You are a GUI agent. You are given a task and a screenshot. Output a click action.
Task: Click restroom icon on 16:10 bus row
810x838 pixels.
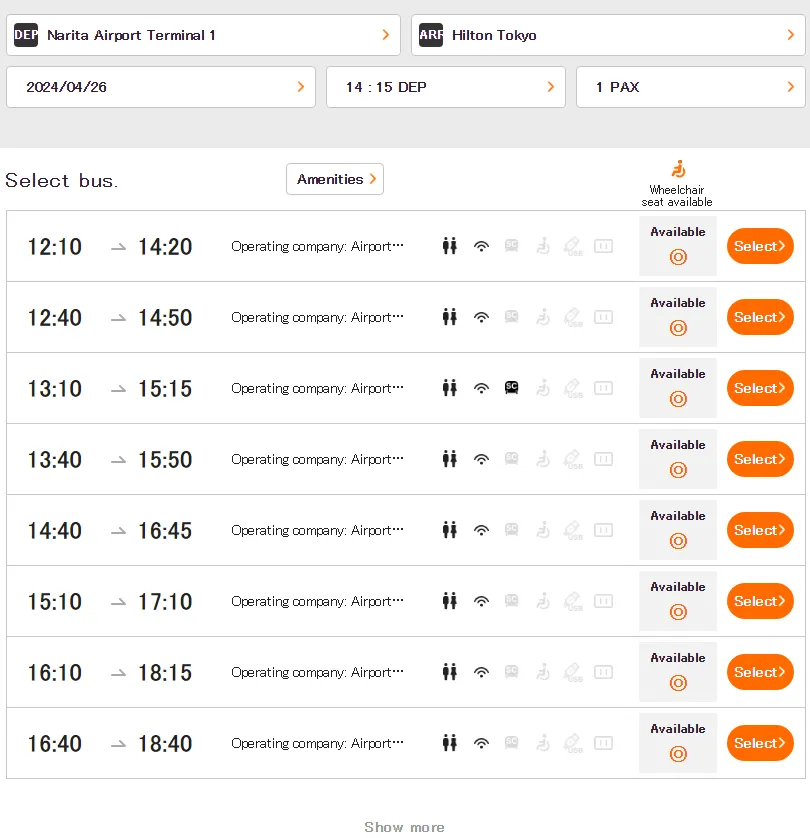[x=450, y=672]
